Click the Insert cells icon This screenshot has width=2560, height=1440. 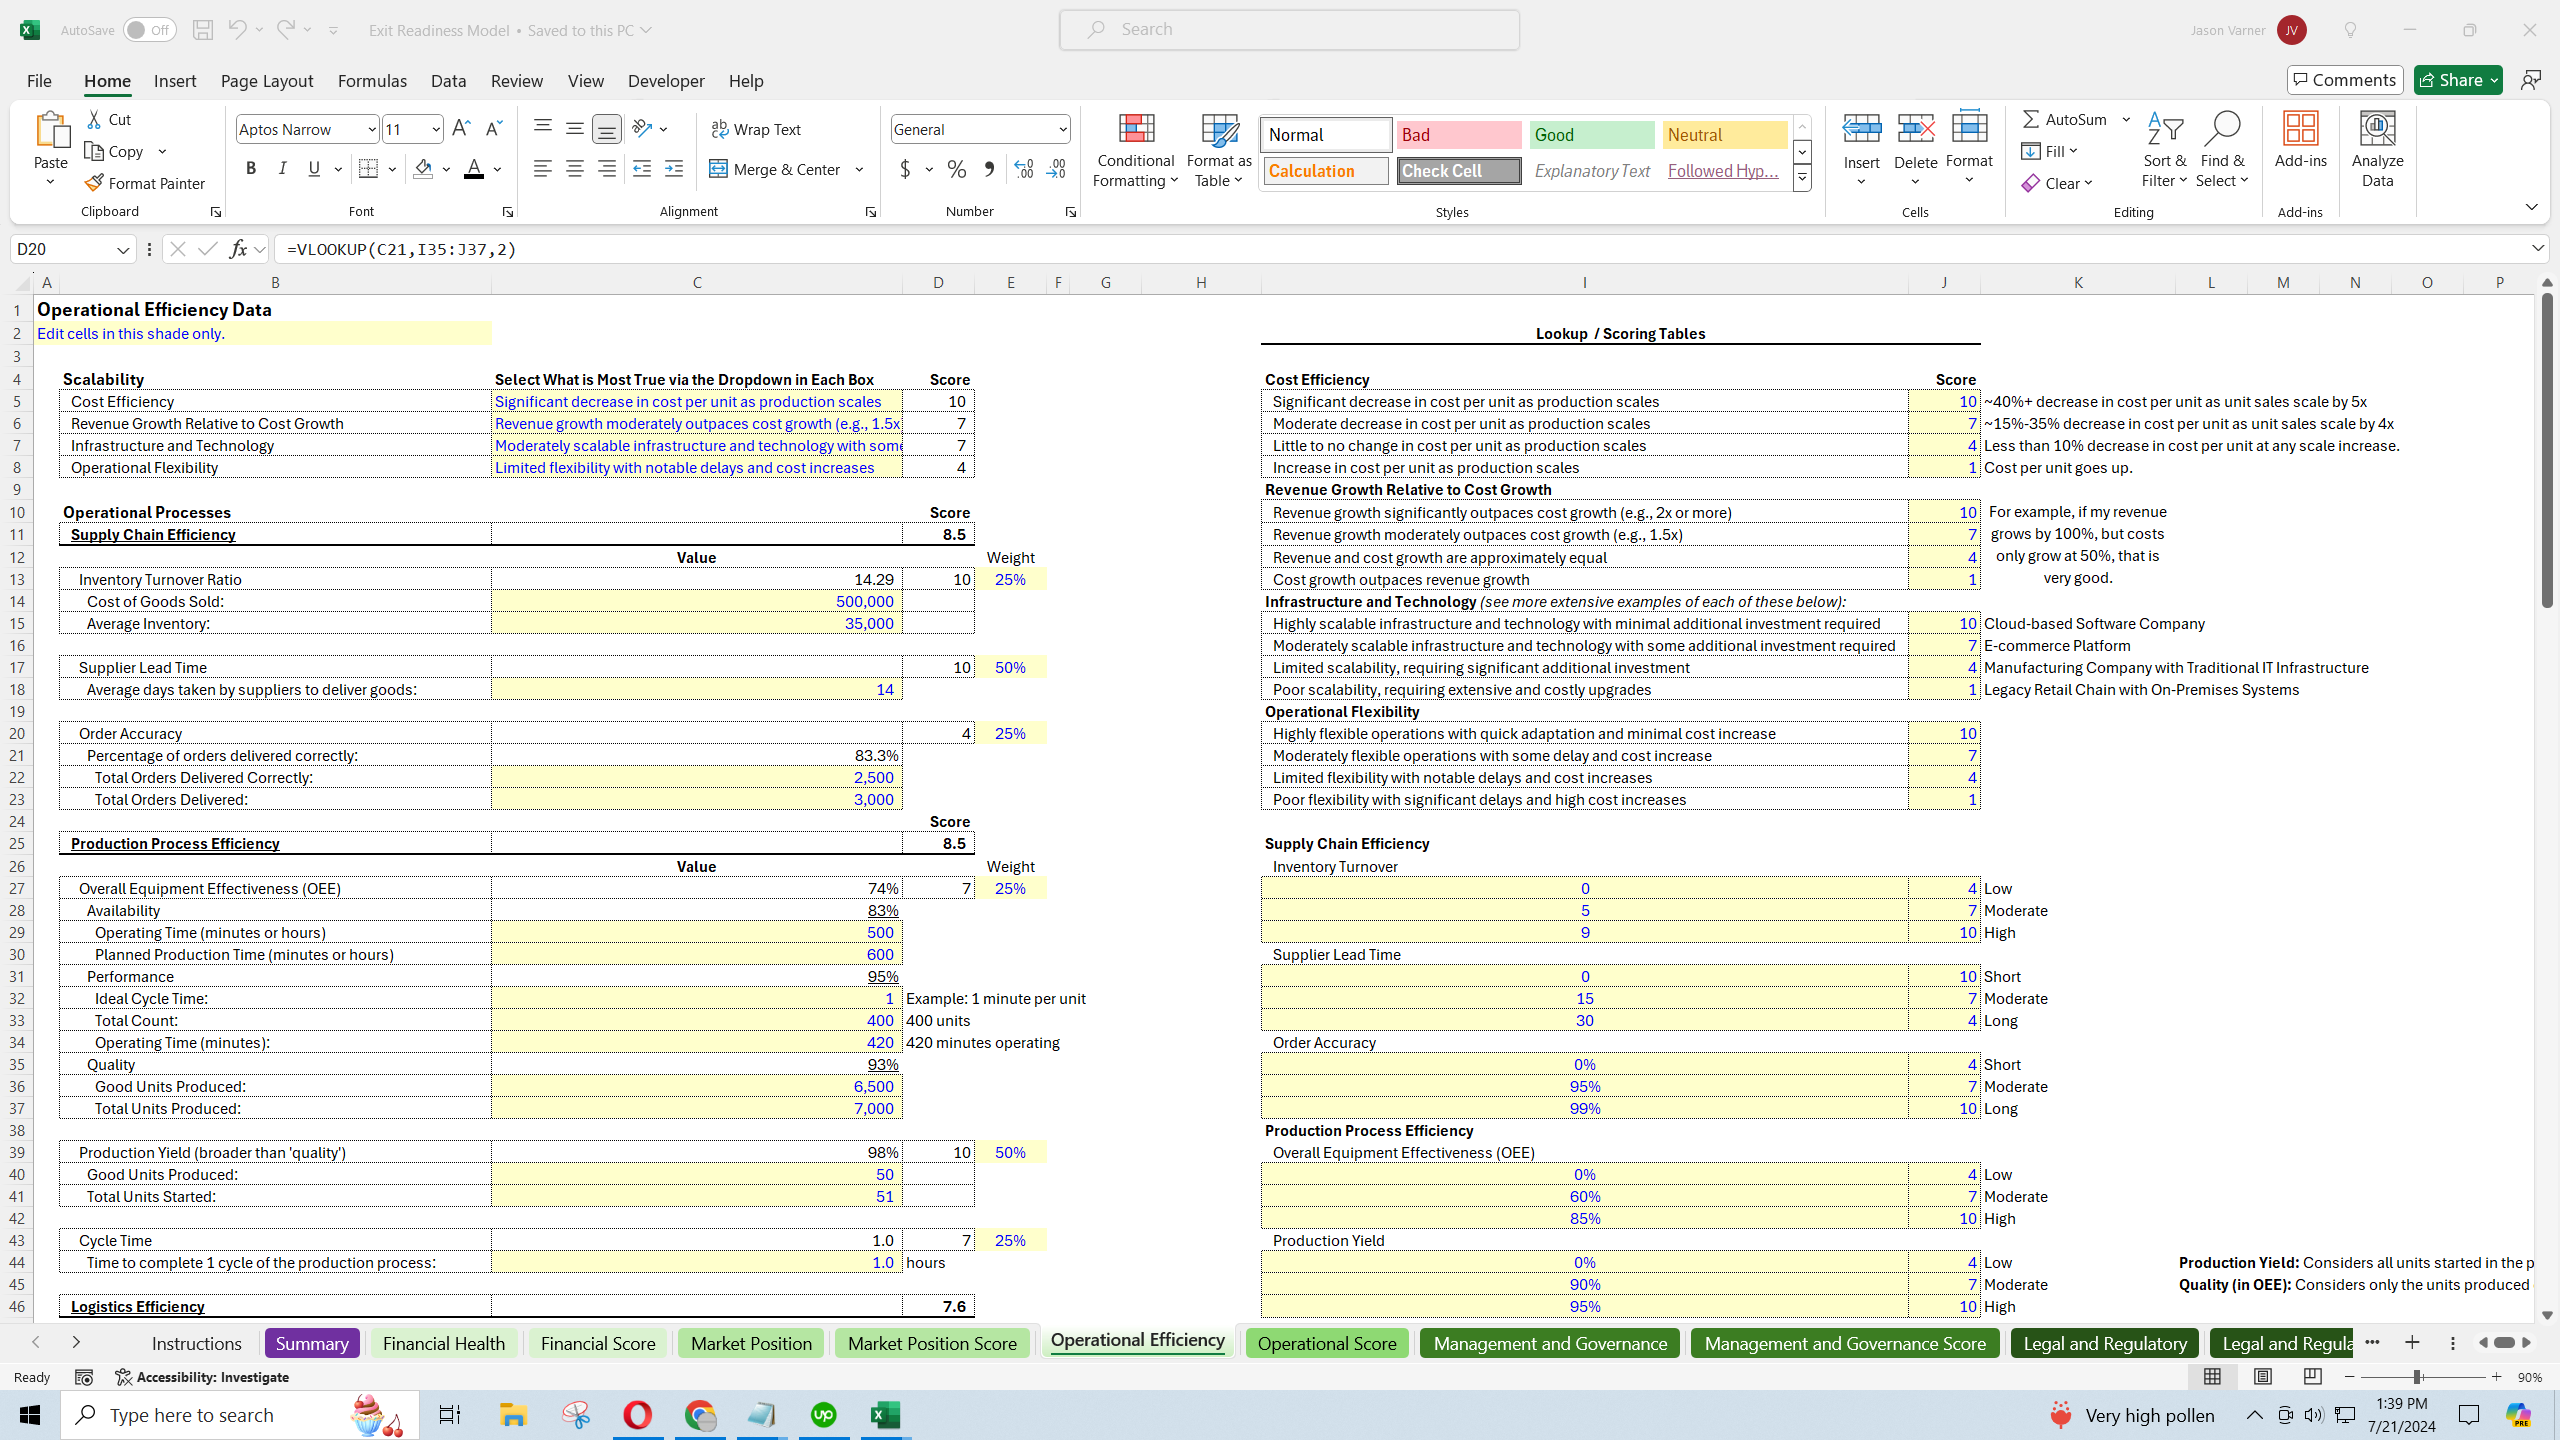click(x=1862, y=130)
